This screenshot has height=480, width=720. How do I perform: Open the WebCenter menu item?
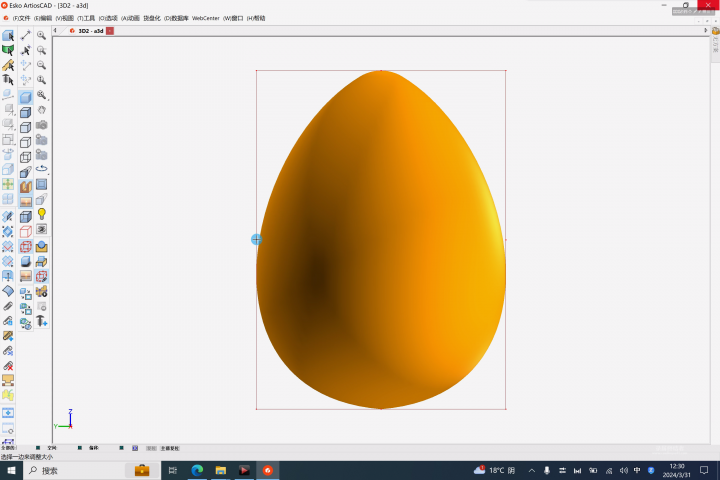coord(205,18)
